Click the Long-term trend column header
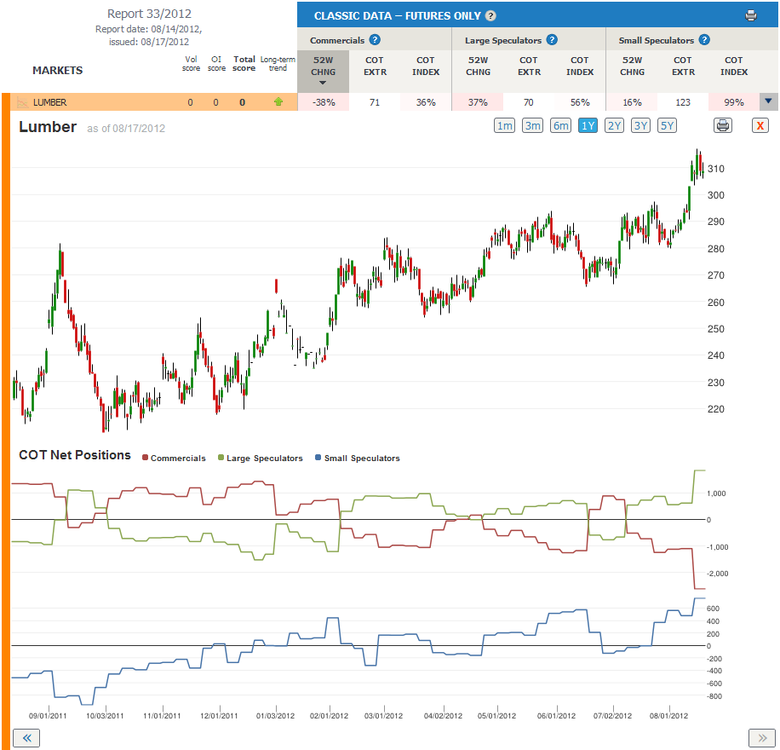 (x=278, y=63)
